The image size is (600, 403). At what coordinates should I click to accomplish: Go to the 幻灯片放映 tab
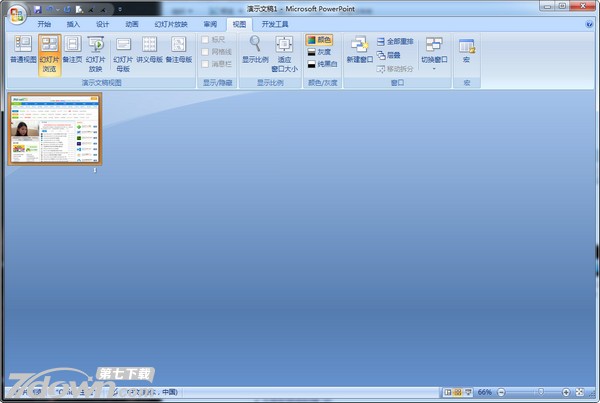(171, 24)
